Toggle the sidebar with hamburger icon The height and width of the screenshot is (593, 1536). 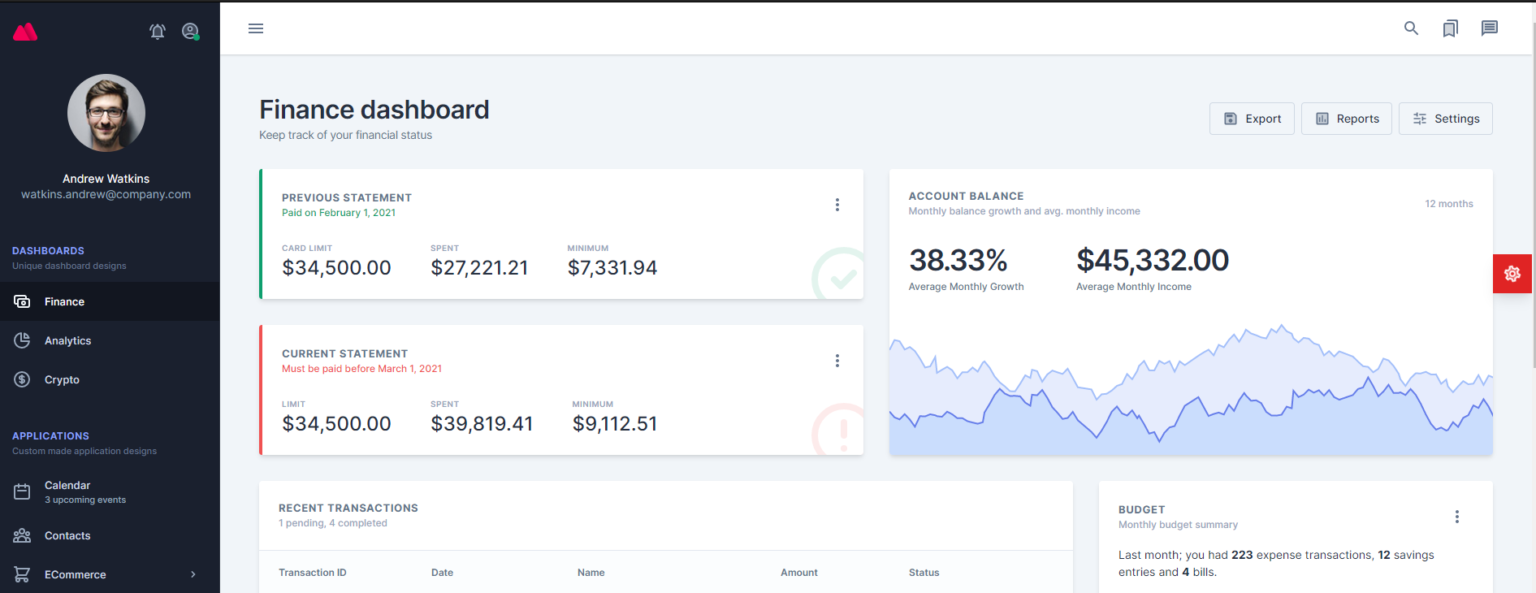click(x=256, y=28)
